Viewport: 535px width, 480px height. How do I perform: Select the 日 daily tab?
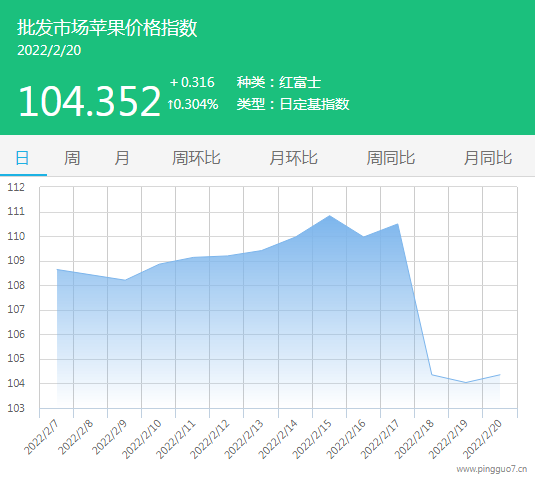[x=23, y=158]
